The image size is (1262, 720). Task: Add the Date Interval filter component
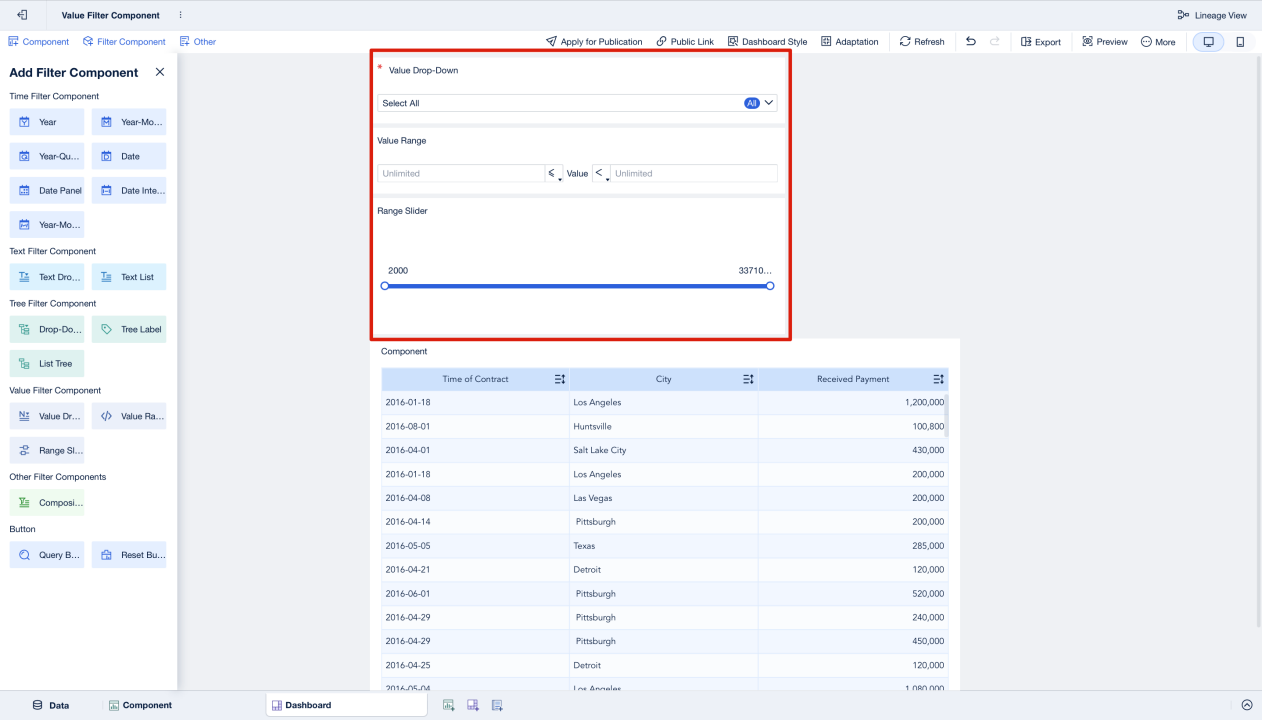(129, 190)
